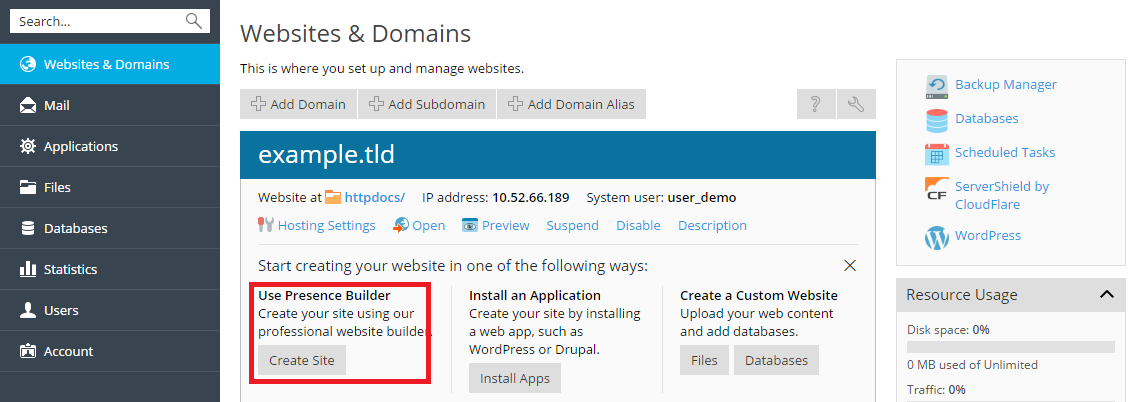Open the wrench settings icon
1144x402 pixels.
click(856, 104)
